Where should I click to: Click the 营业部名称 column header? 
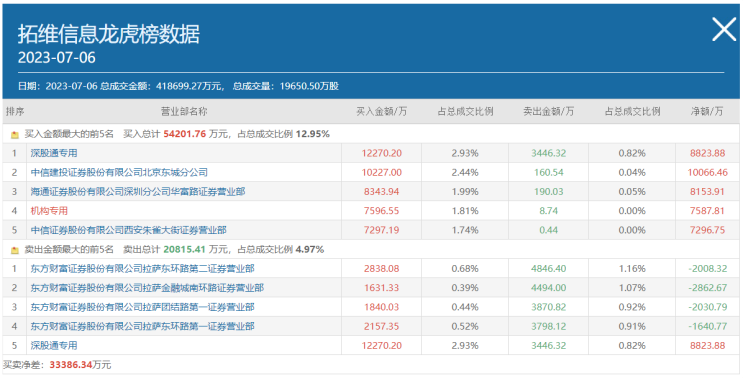click(184, 112)
